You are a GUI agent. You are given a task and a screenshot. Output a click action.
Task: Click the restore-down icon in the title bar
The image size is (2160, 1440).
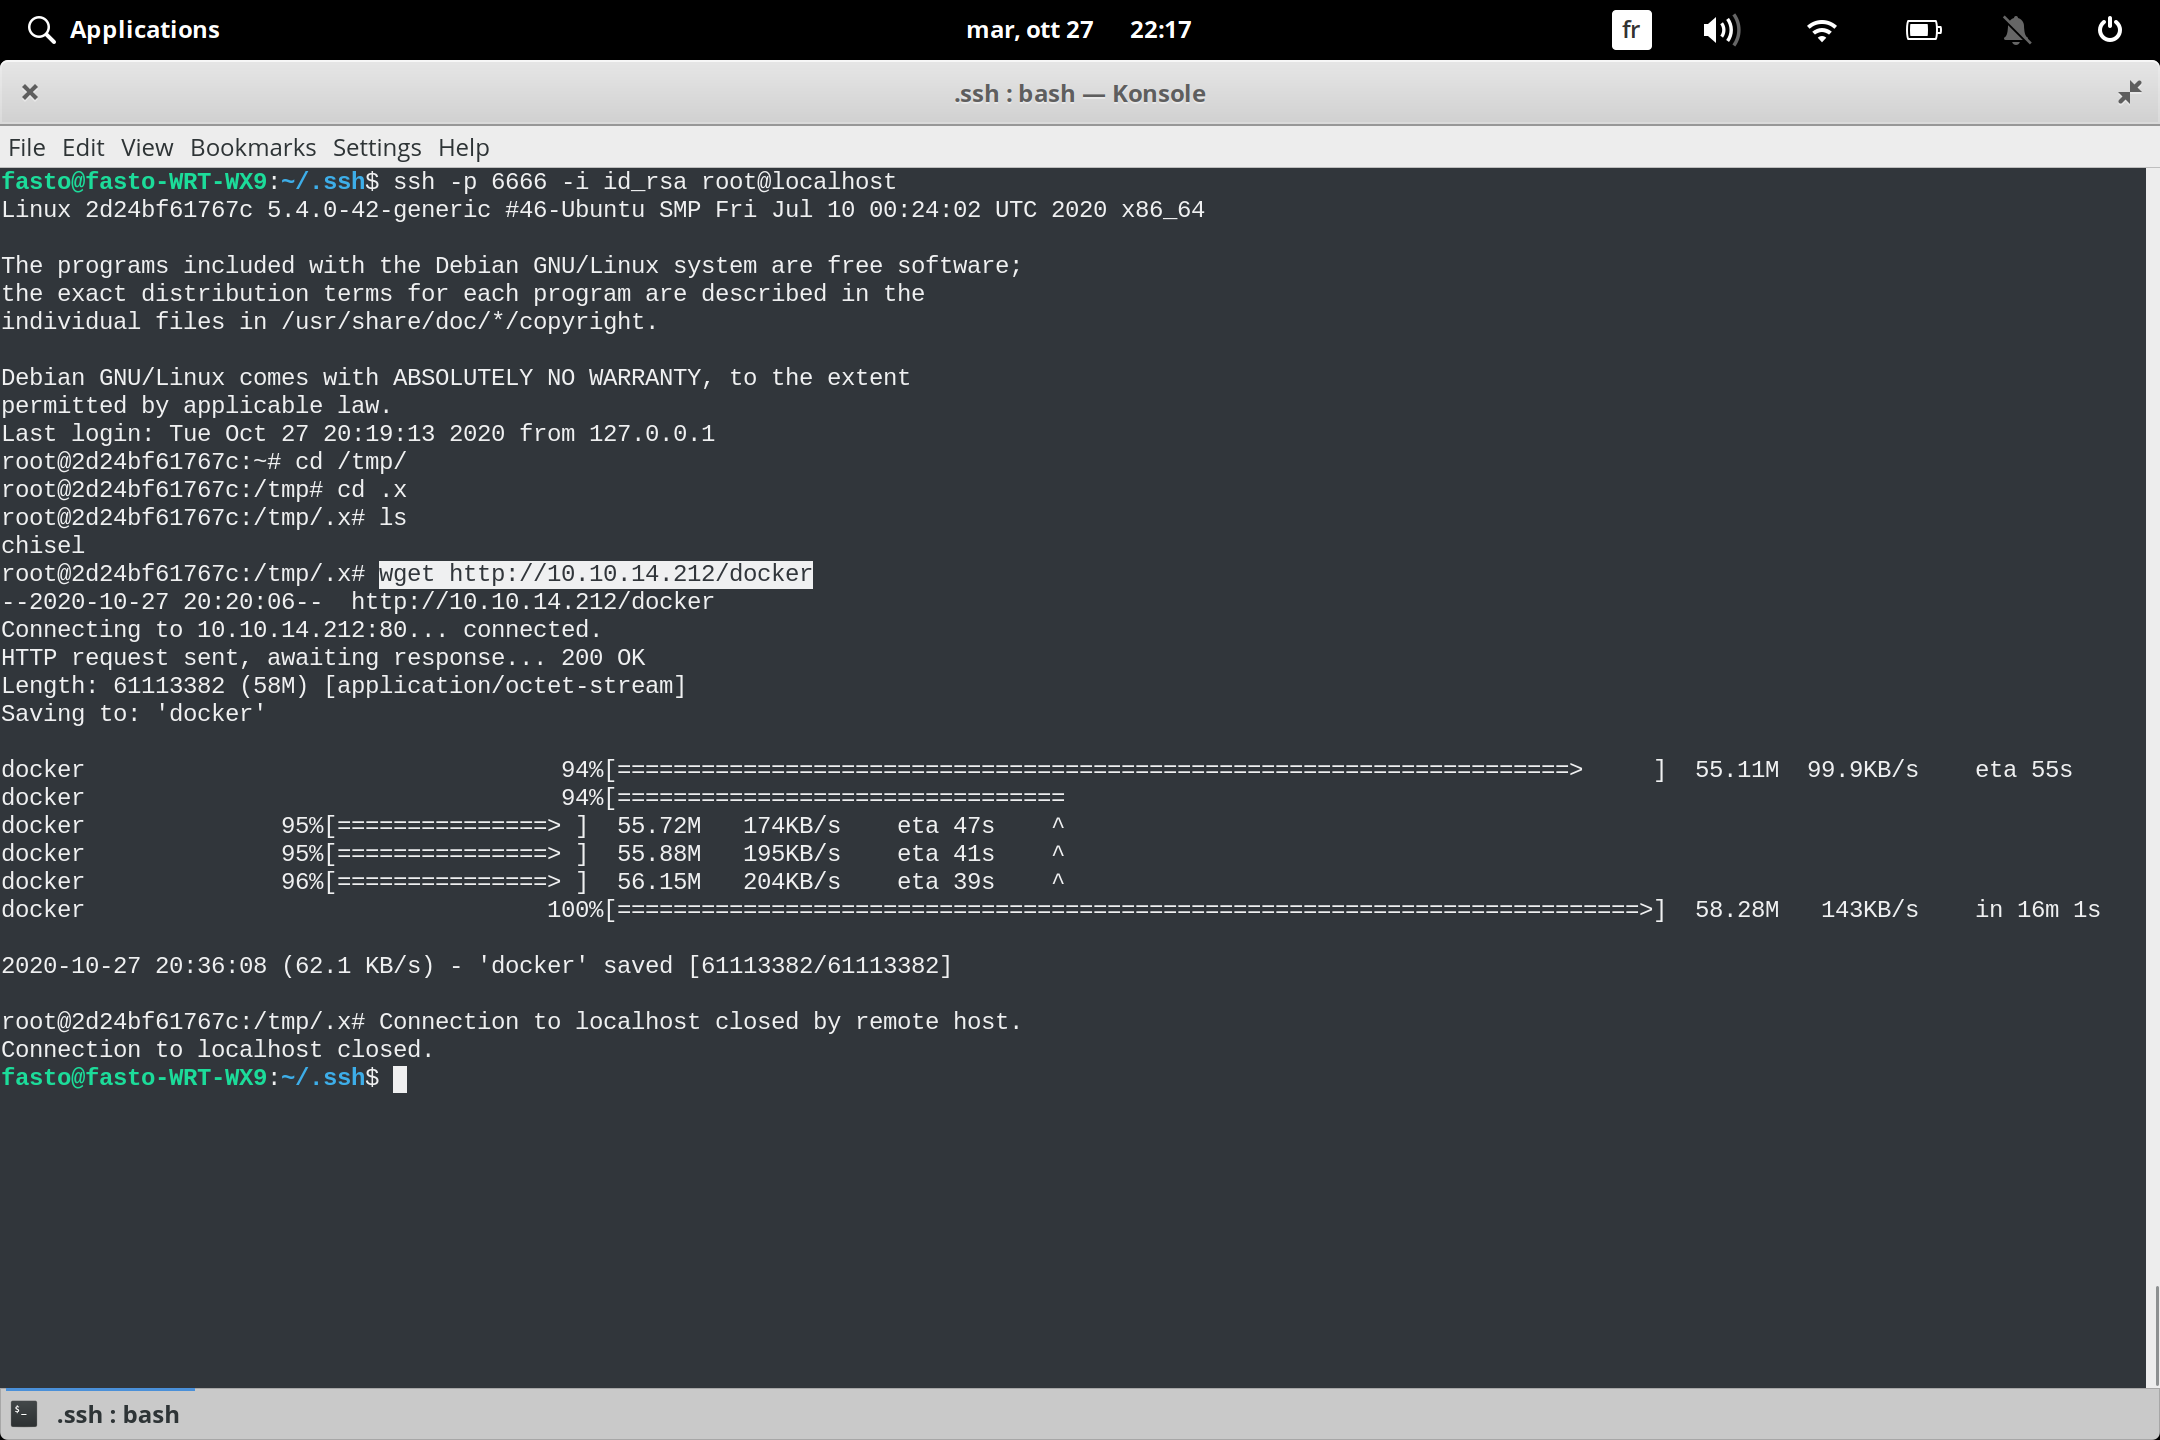point(2129,92)
